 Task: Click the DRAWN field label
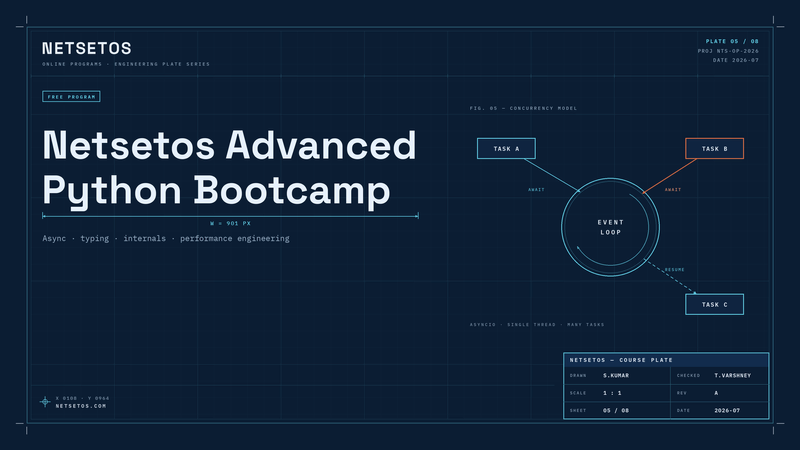click(578, 376)
